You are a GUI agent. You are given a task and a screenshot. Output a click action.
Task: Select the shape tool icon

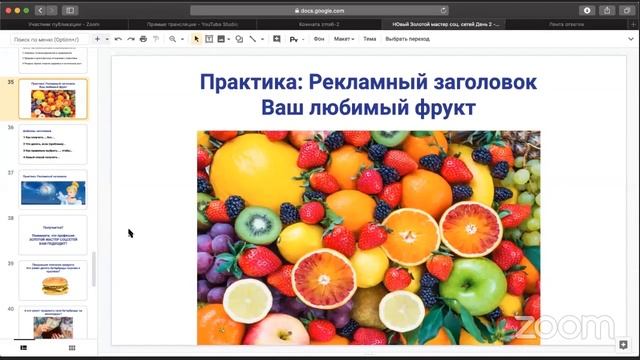pos(239,39)
